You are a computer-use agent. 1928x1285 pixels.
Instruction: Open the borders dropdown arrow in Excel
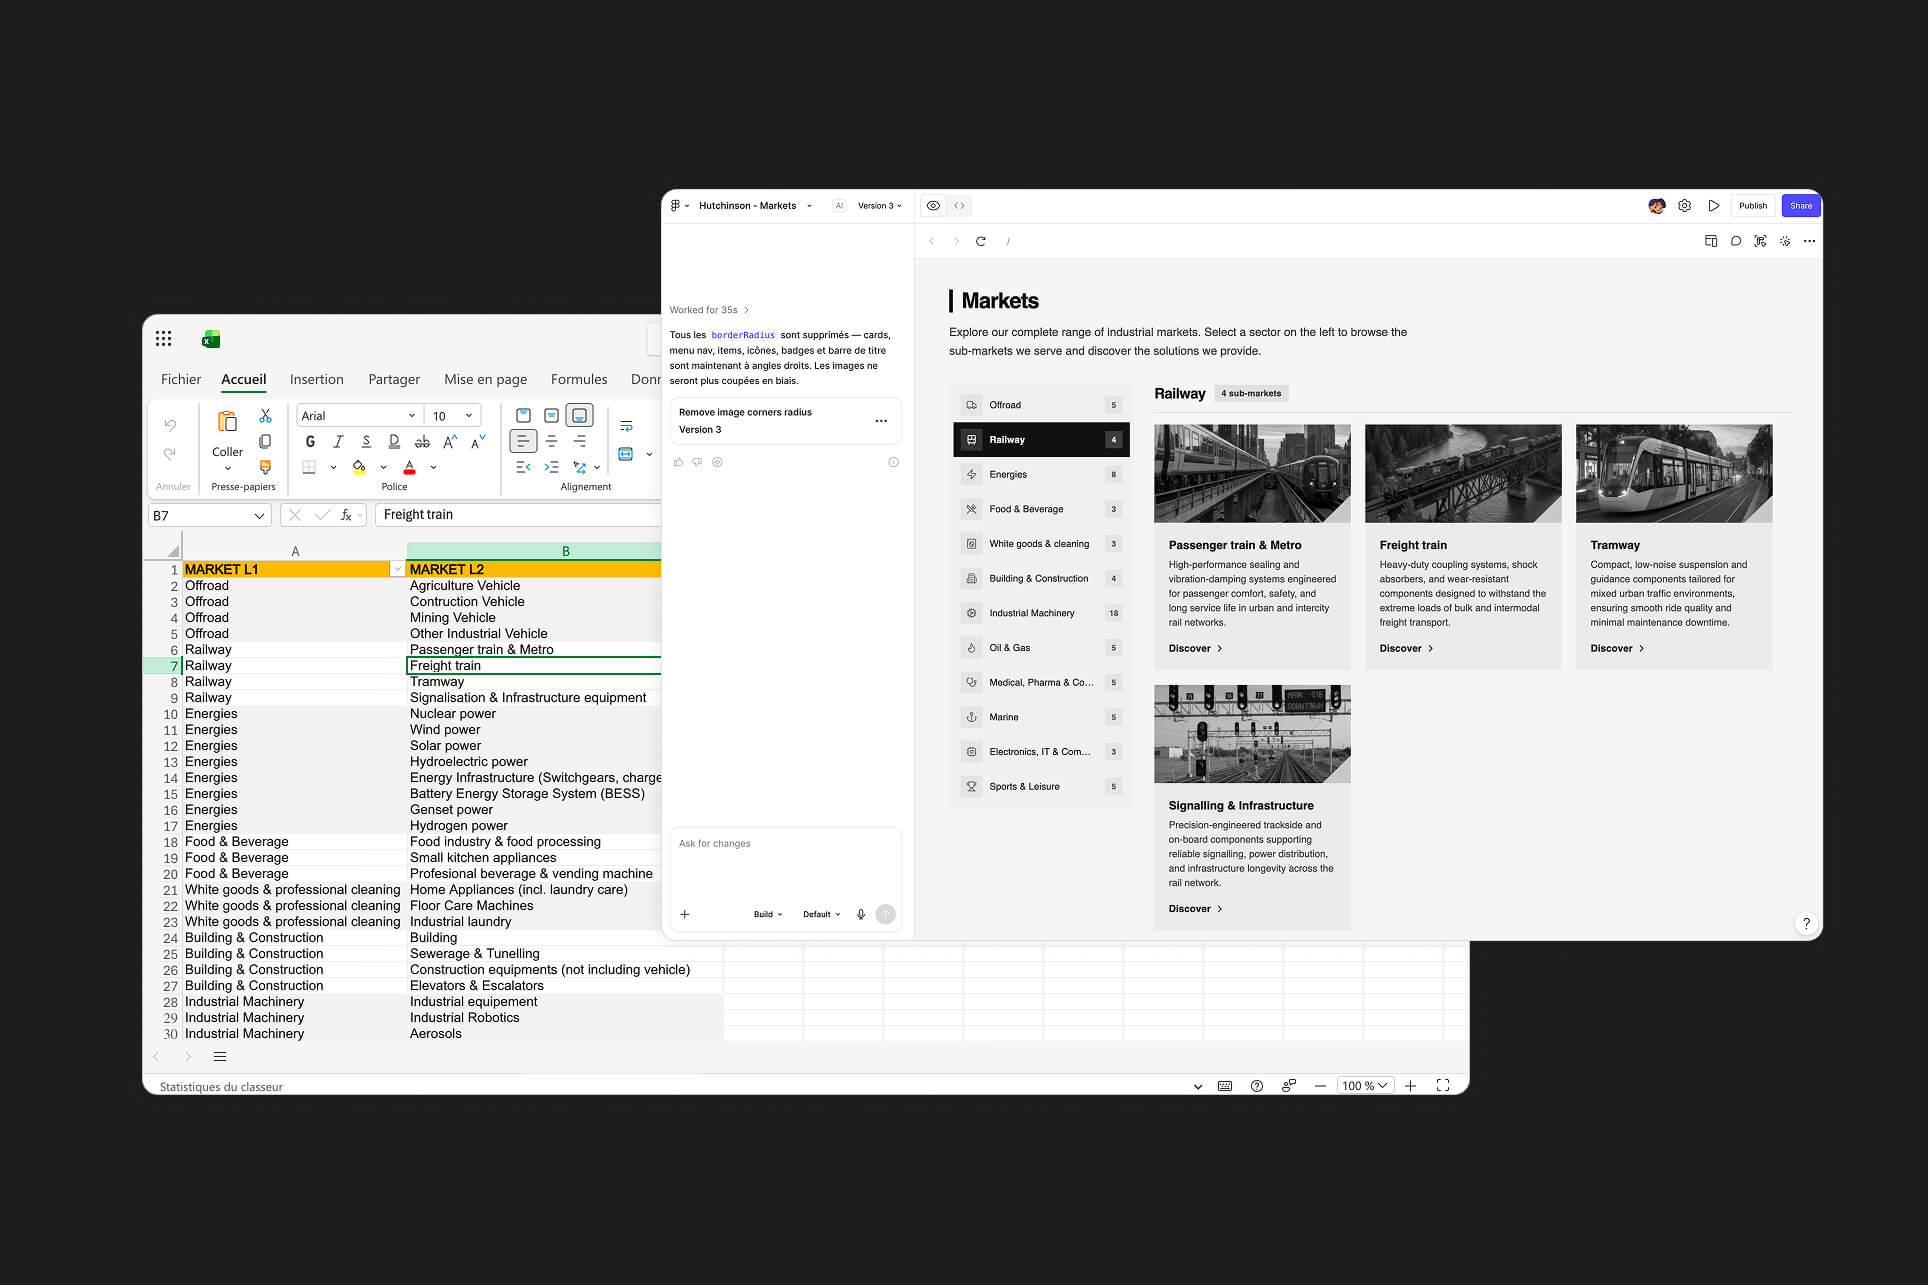pyautogui.click(x=333, y=467)
